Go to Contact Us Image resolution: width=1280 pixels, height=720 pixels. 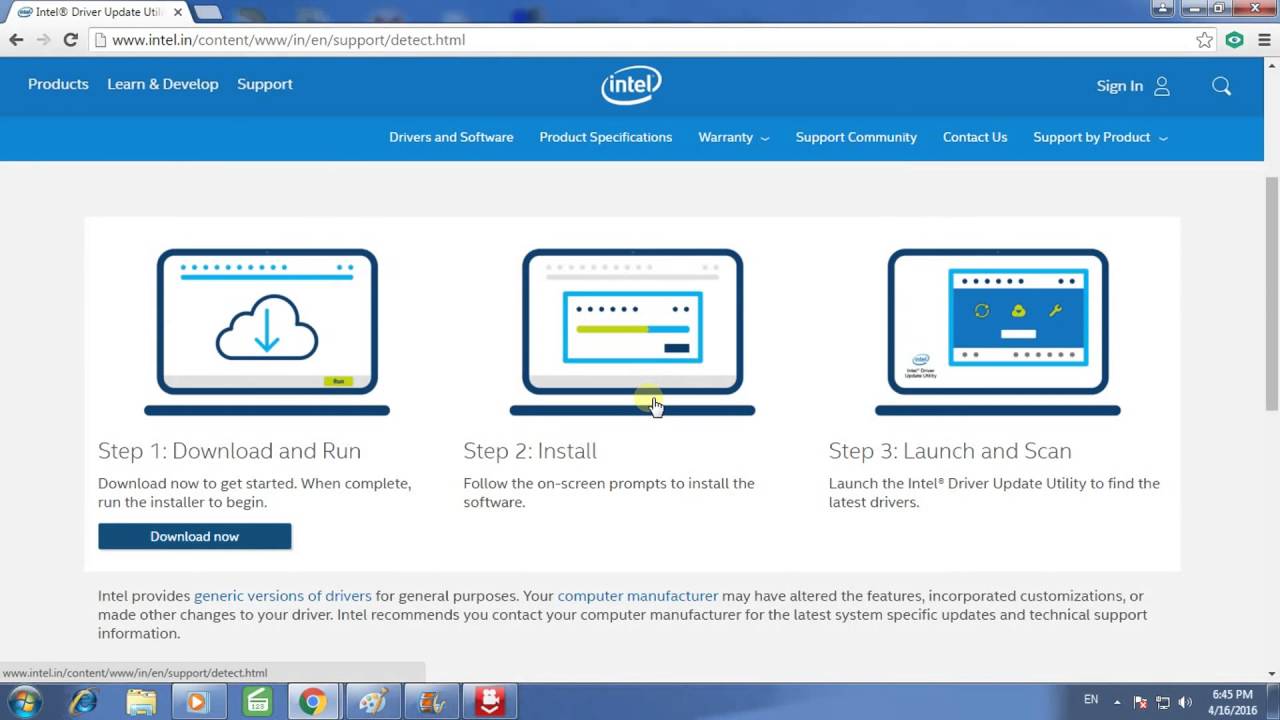975,137
